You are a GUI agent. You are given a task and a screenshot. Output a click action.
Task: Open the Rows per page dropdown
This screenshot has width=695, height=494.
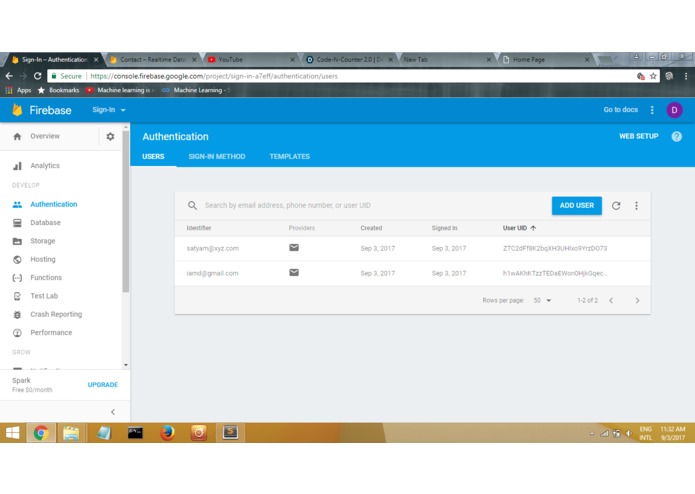[x=542, y=300]
